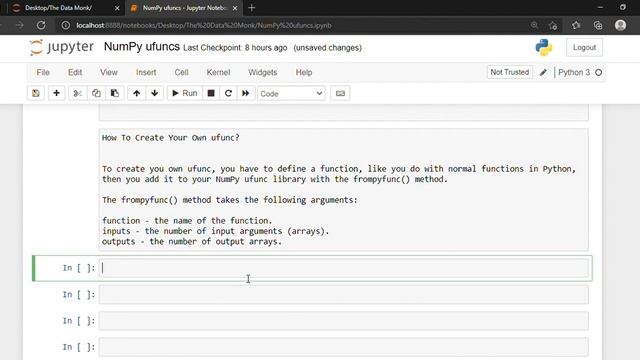This screenshot has height=360, width=640.
Task: Open a new browser tab
Action: [x=251, y=8]
